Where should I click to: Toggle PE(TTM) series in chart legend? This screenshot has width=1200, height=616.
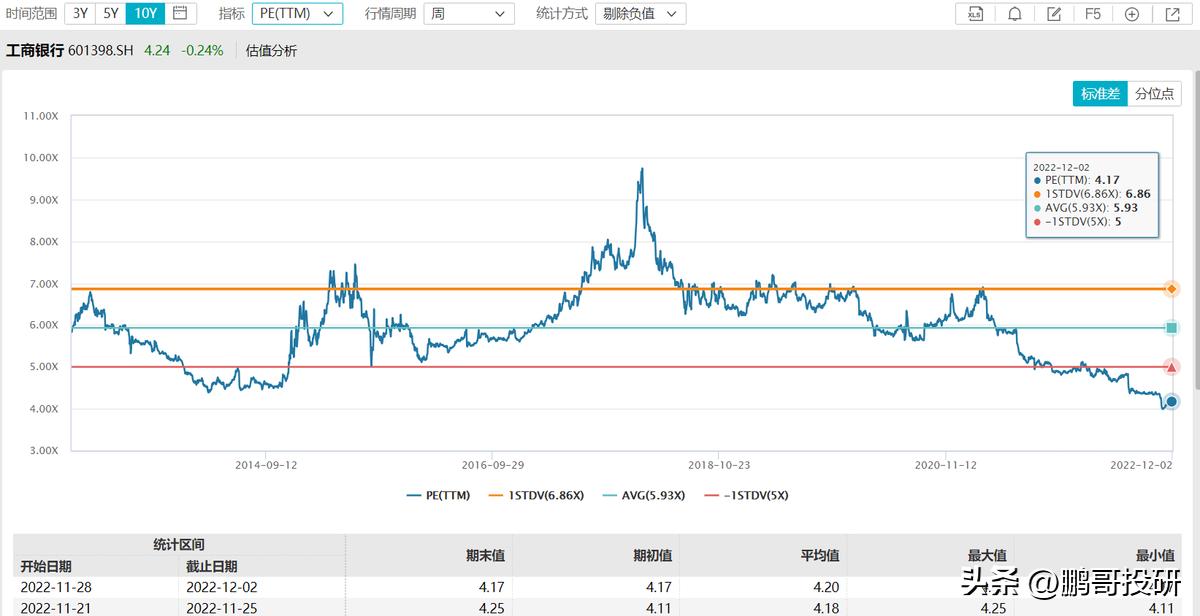pyautogui.click(x=438, y=495)
